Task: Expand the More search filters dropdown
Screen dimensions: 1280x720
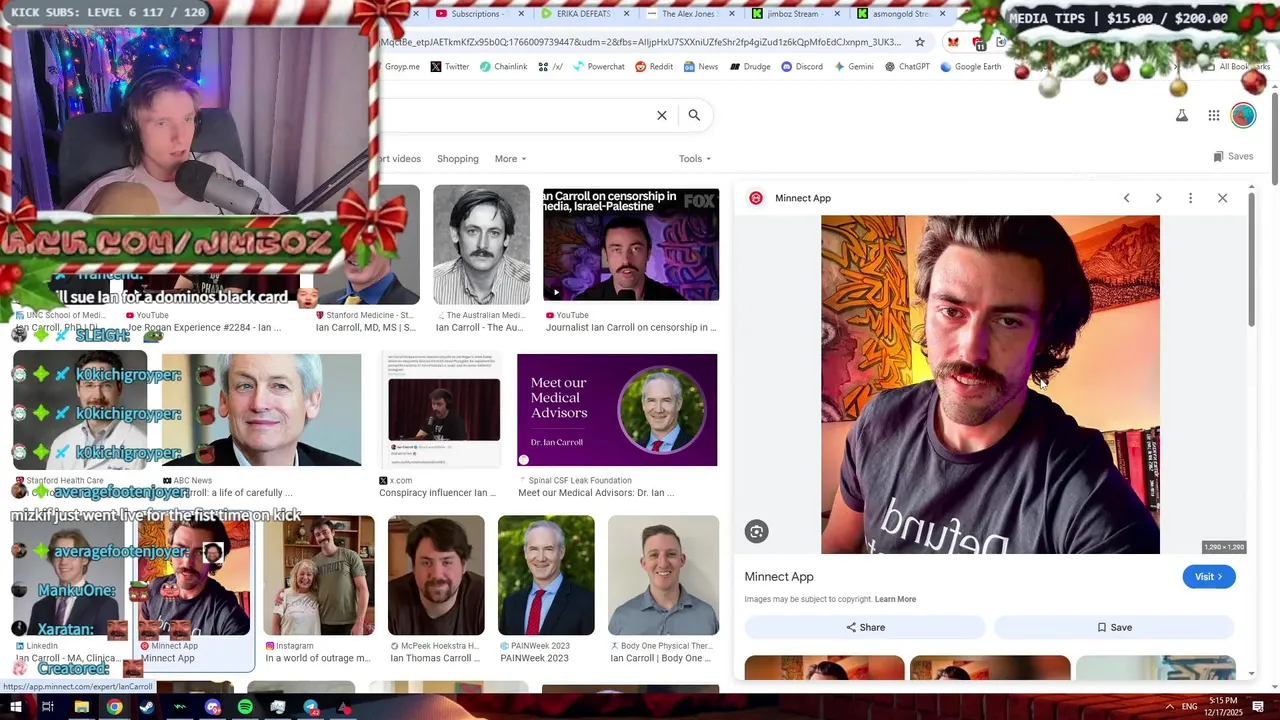Action: coord(510,159)
